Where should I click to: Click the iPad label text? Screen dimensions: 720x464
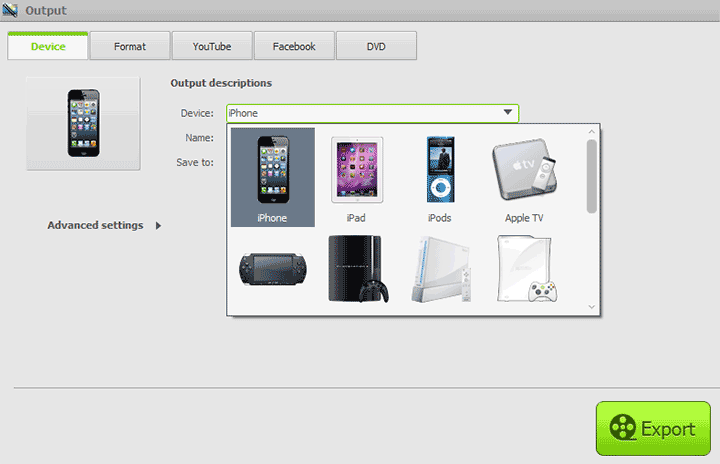pos(356,218)
